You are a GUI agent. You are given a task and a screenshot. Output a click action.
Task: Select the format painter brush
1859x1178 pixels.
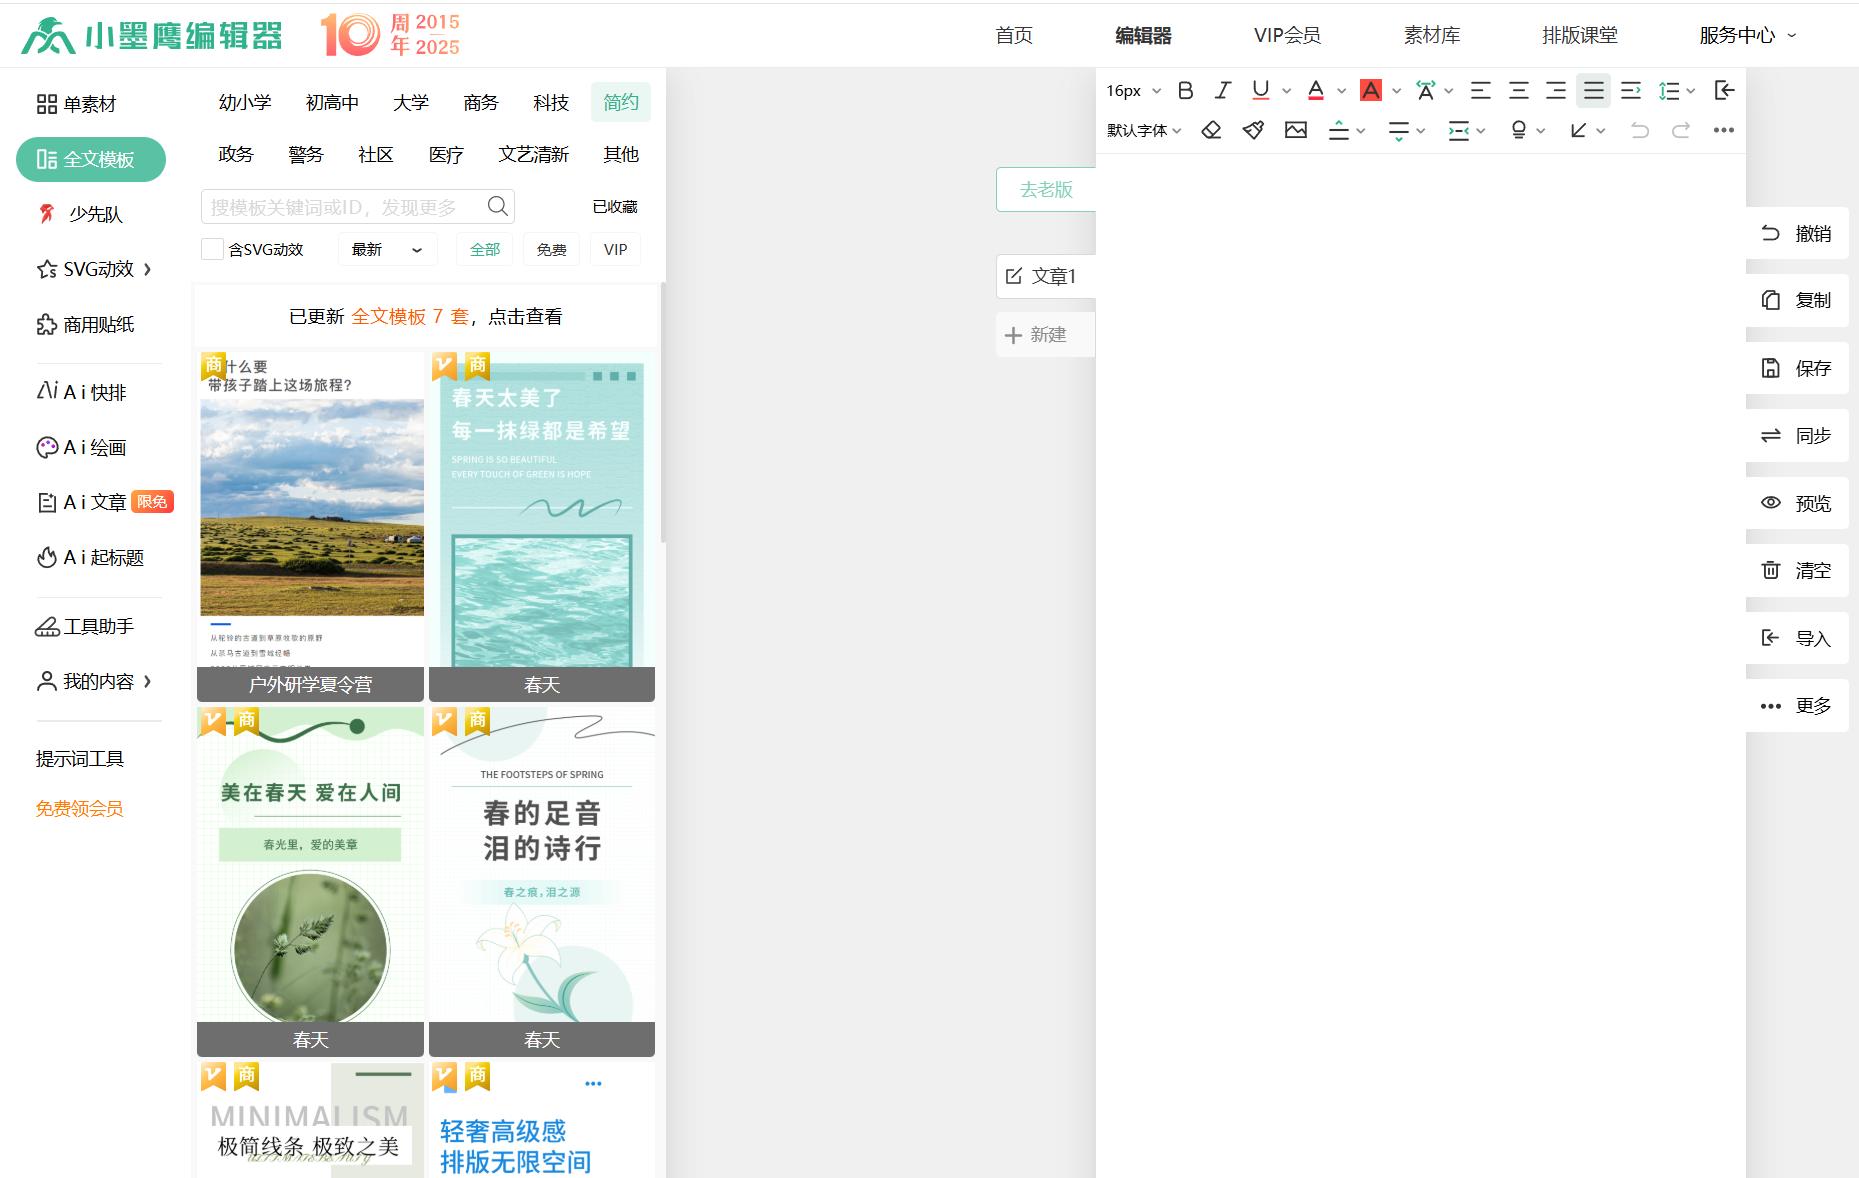point(1253,130)
